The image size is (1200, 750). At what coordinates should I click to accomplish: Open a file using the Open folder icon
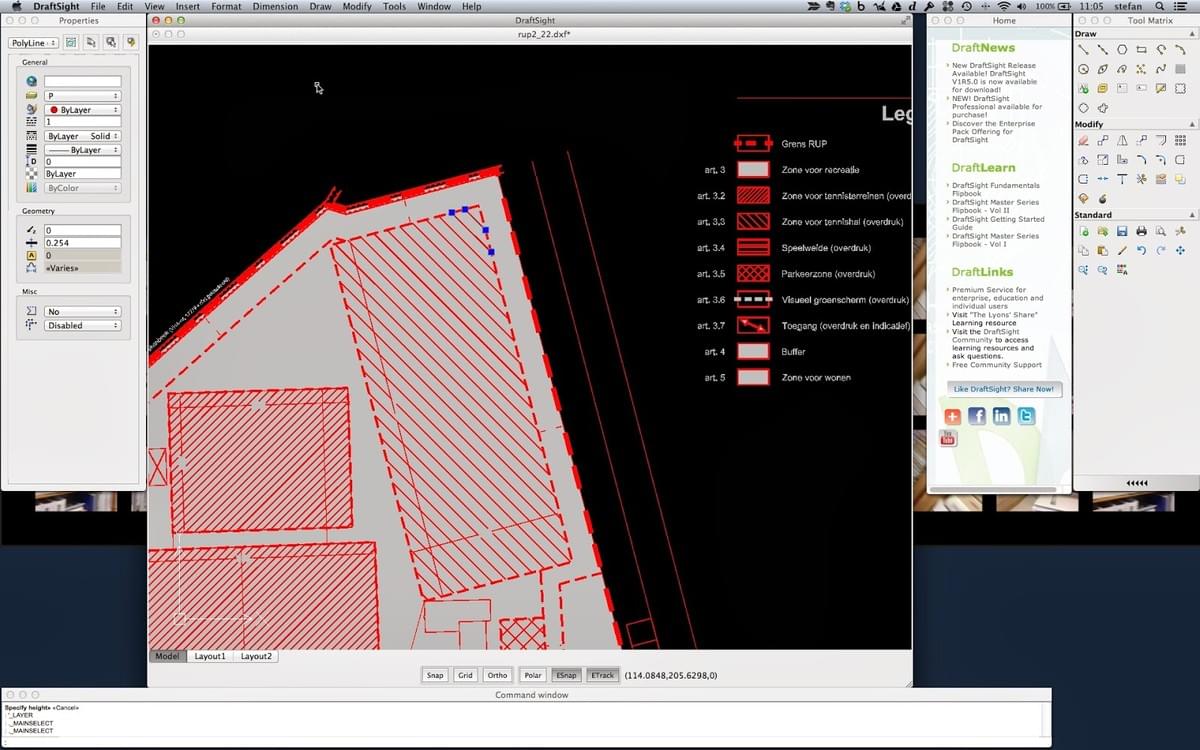pyautogui.click(x=1102, y=231)
